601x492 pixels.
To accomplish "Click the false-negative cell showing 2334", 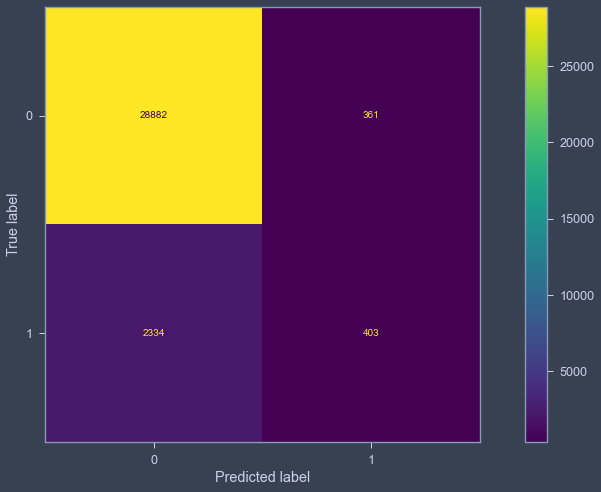I will [x=154, y=333].
